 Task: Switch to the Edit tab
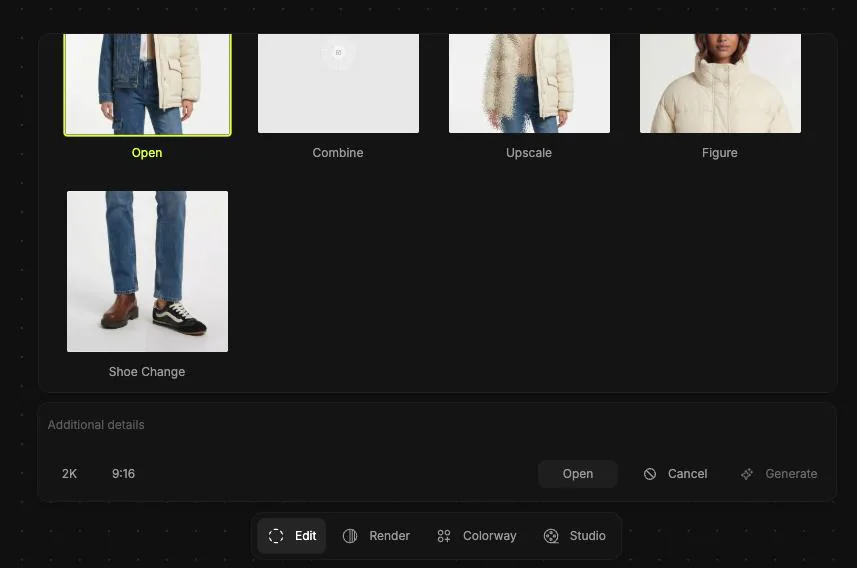292,536
